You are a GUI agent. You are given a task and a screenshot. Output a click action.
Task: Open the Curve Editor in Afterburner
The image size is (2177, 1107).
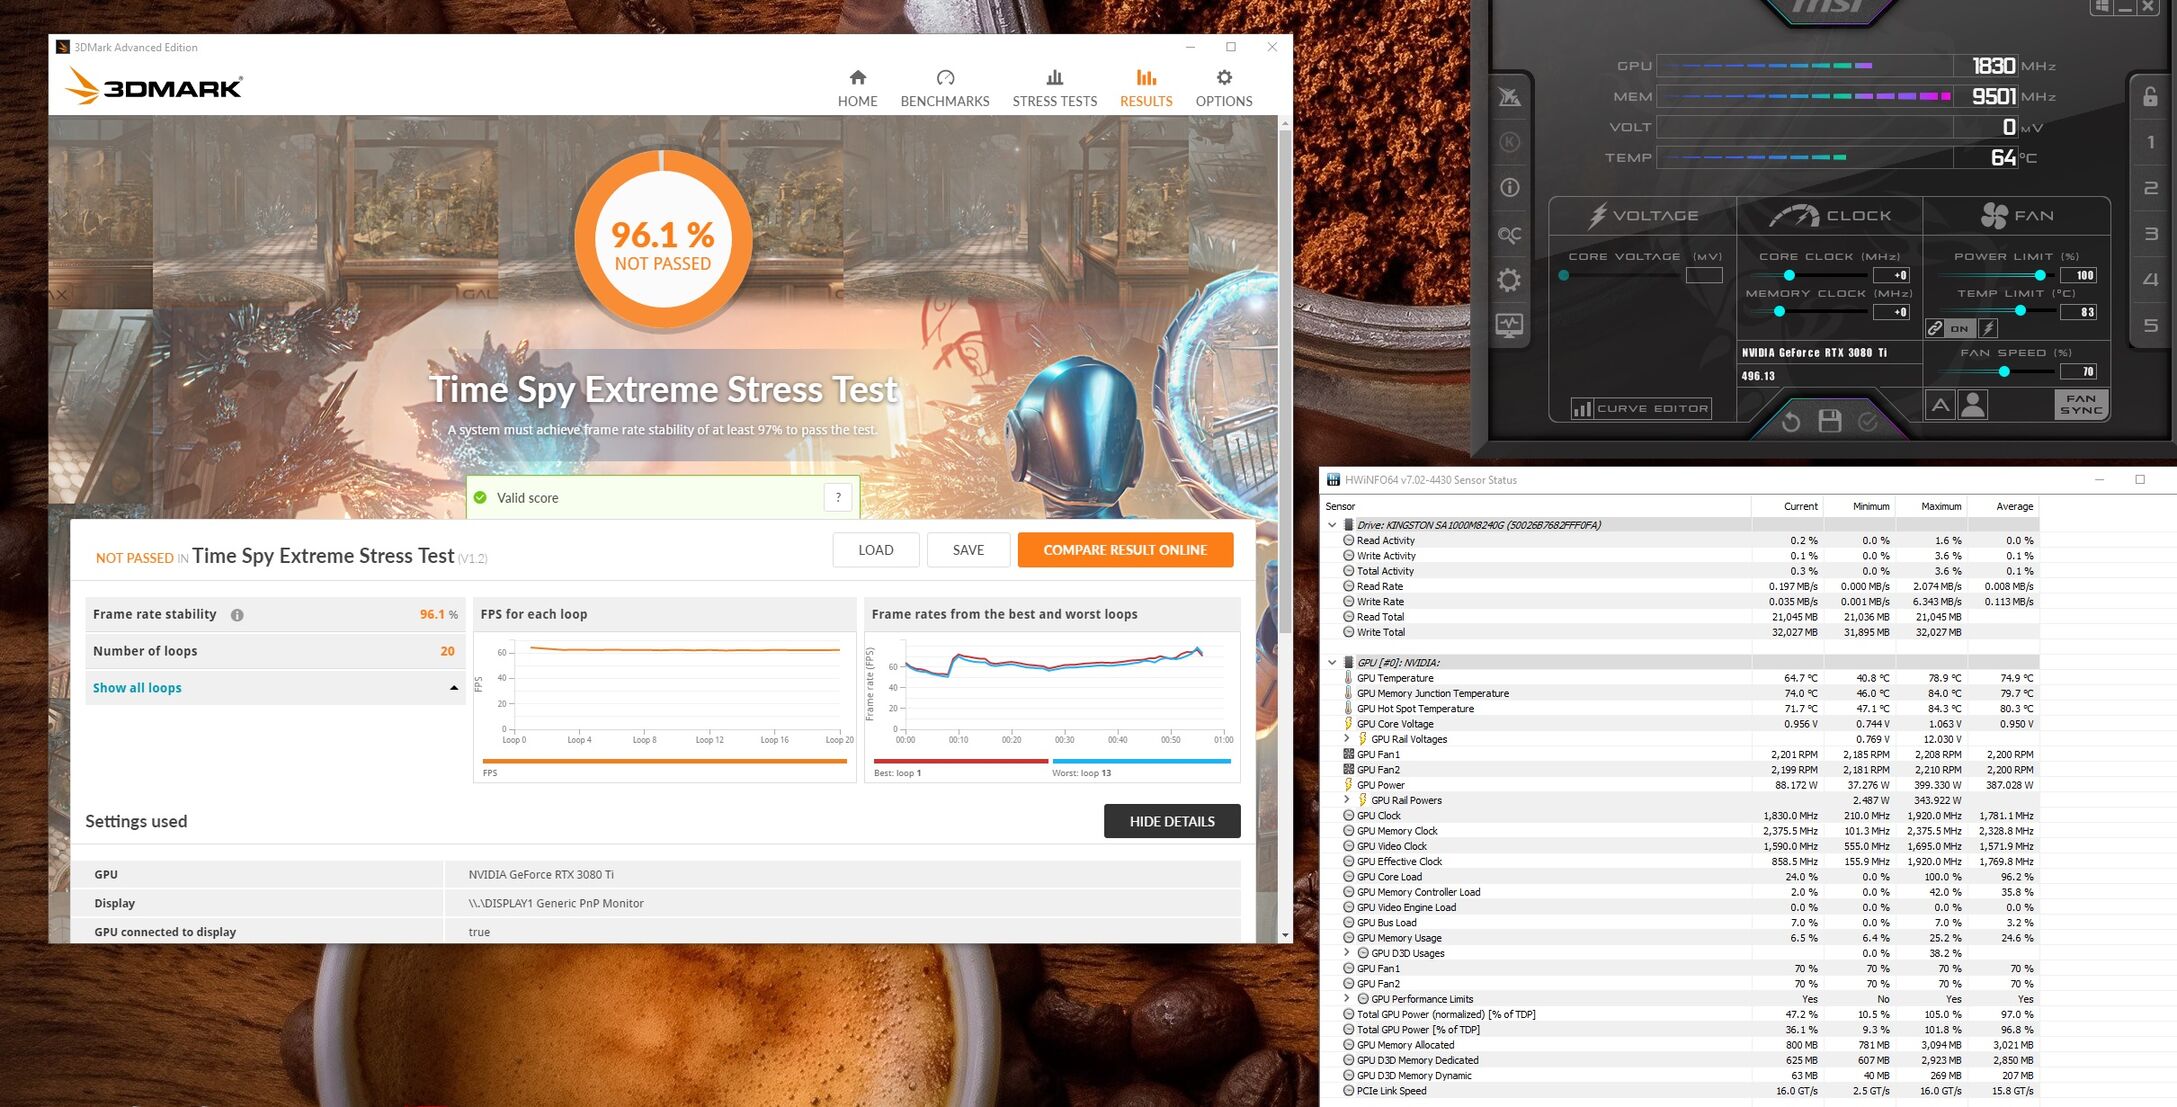(x=1640, y=408)
